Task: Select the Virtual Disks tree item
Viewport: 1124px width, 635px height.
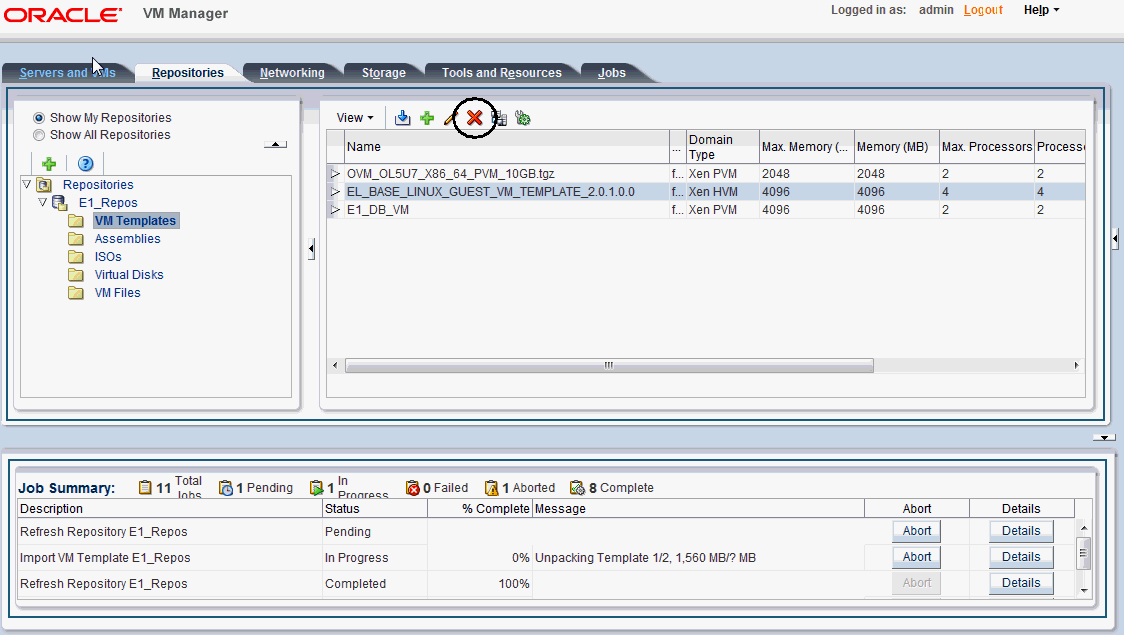Action: click(x=129, y=274)
